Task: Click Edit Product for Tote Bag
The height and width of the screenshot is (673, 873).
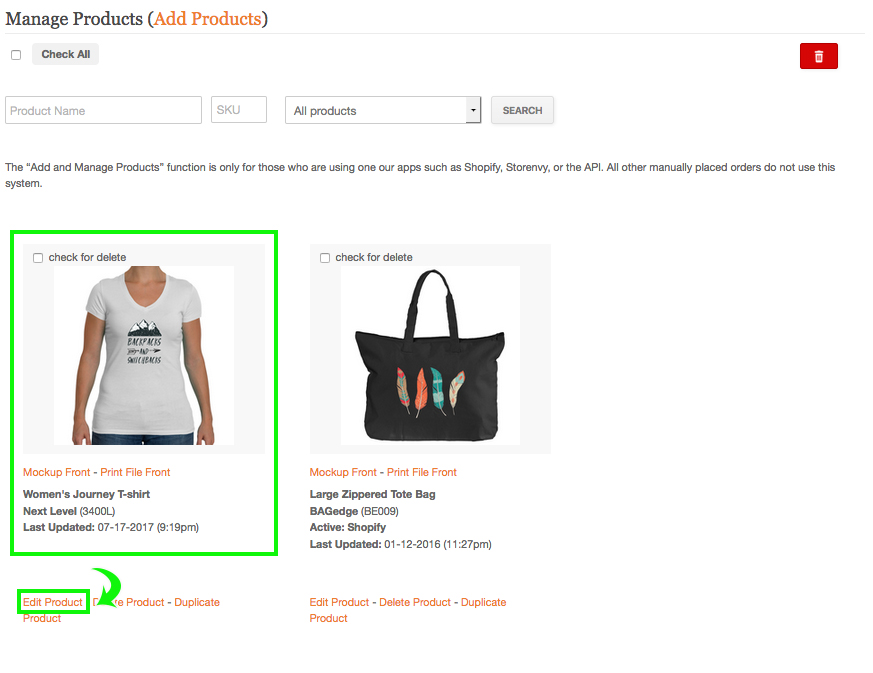Action: [x=339, y=602]
